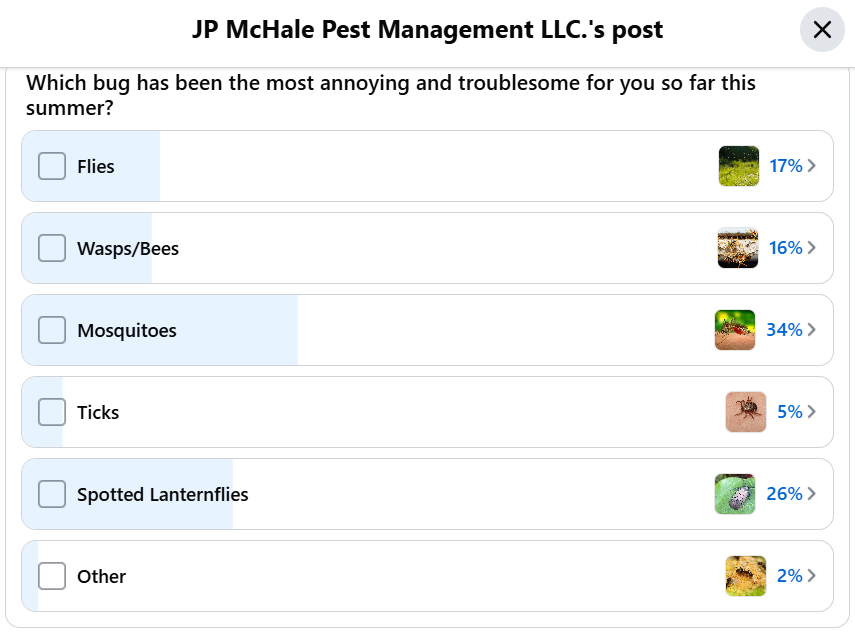Expand voters chevron next to 17%
This screenshot has height=638, width=855.
pos(812,166)
